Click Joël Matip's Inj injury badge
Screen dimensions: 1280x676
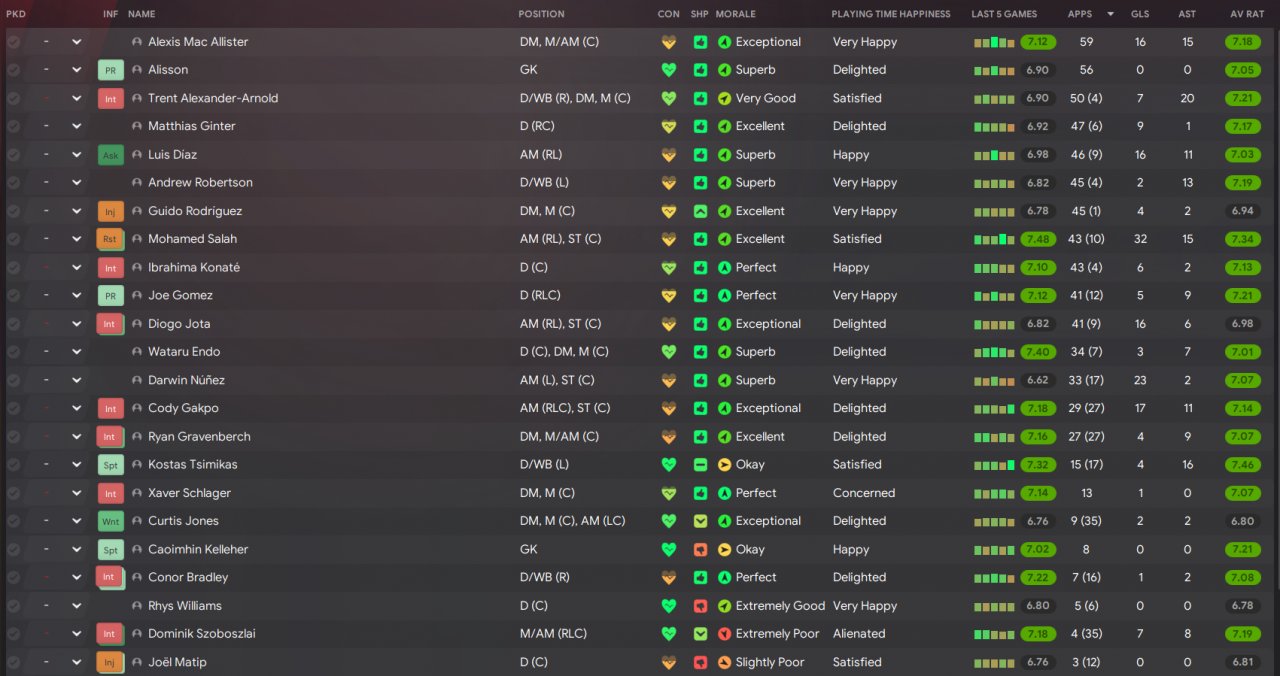tap(110, 662)
